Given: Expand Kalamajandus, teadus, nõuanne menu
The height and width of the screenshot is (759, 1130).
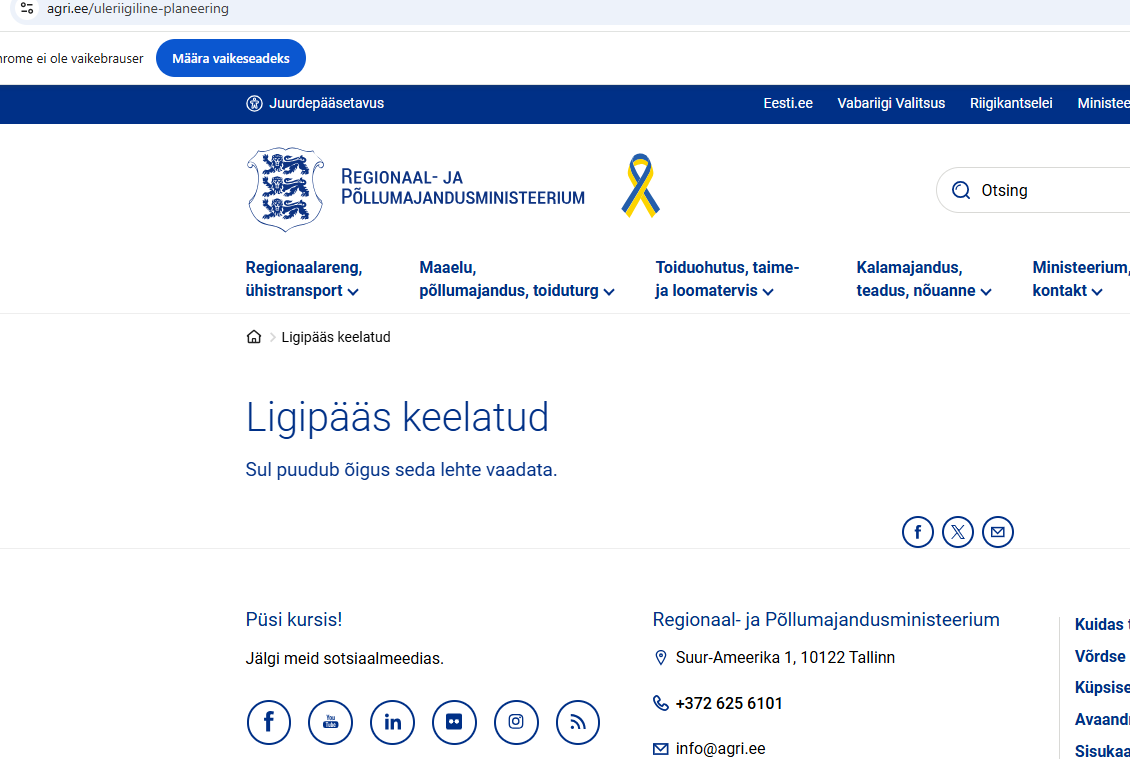Looking at the screenshot, I should click(924, 280).
